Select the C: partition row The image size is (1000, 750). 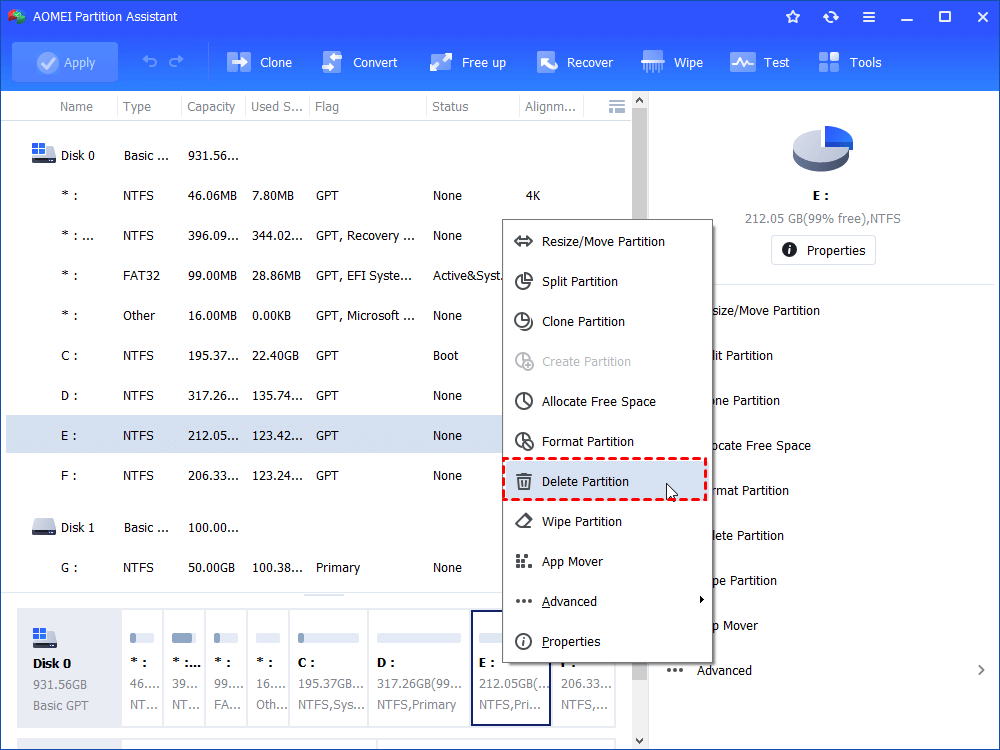(255, 356)
